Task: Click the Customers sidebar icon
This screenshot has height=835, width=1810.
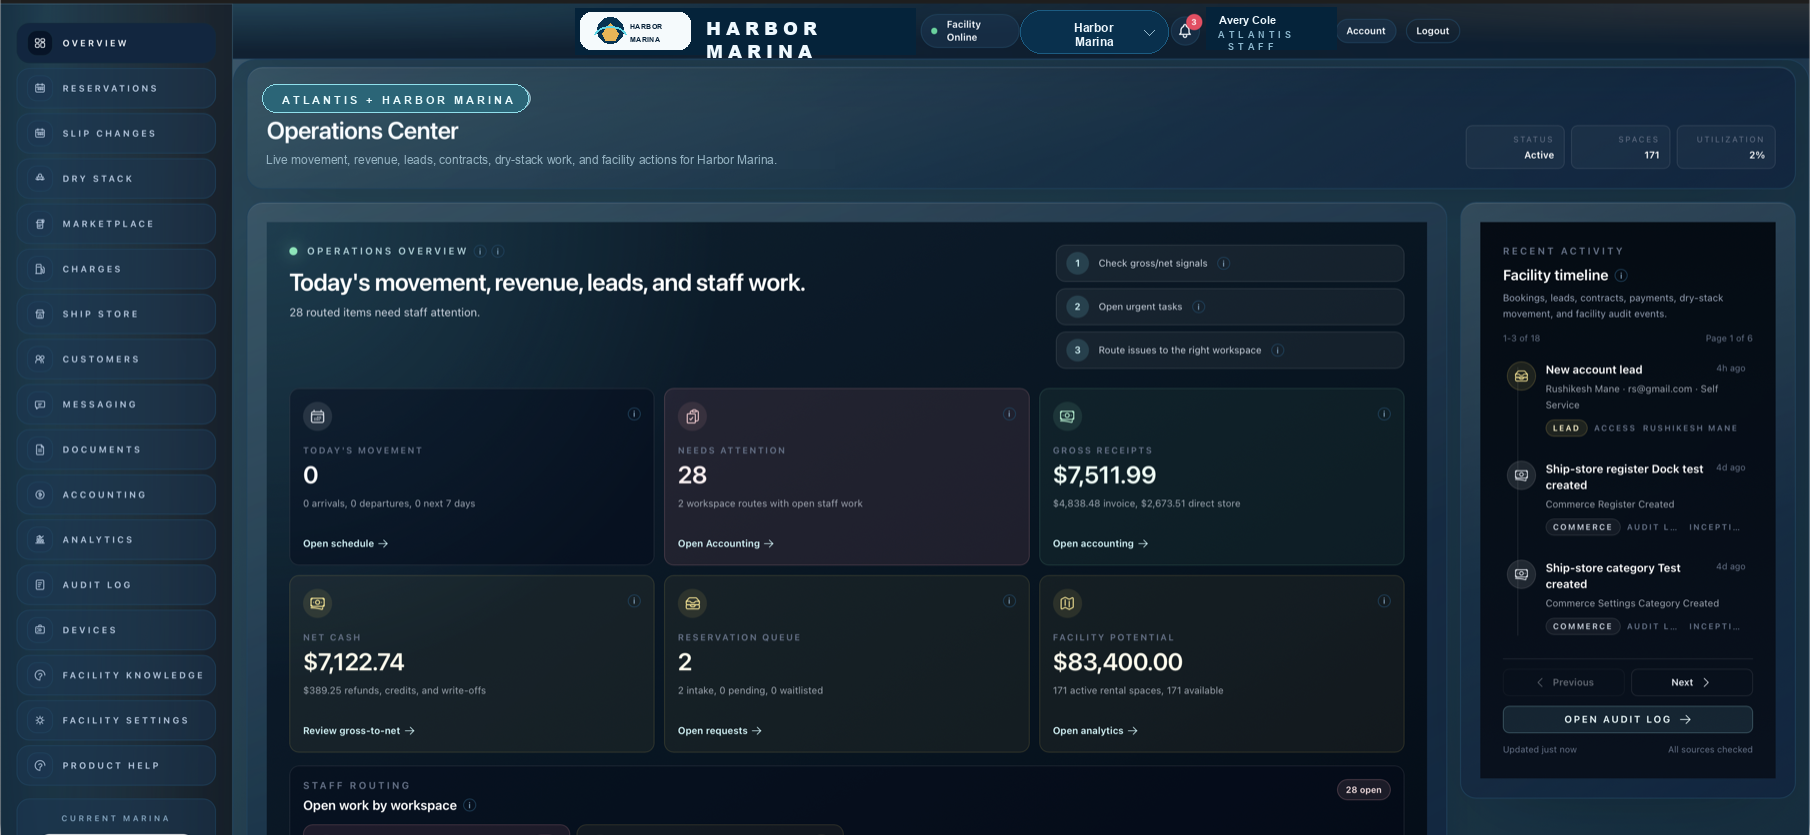Action: point(40,359)
